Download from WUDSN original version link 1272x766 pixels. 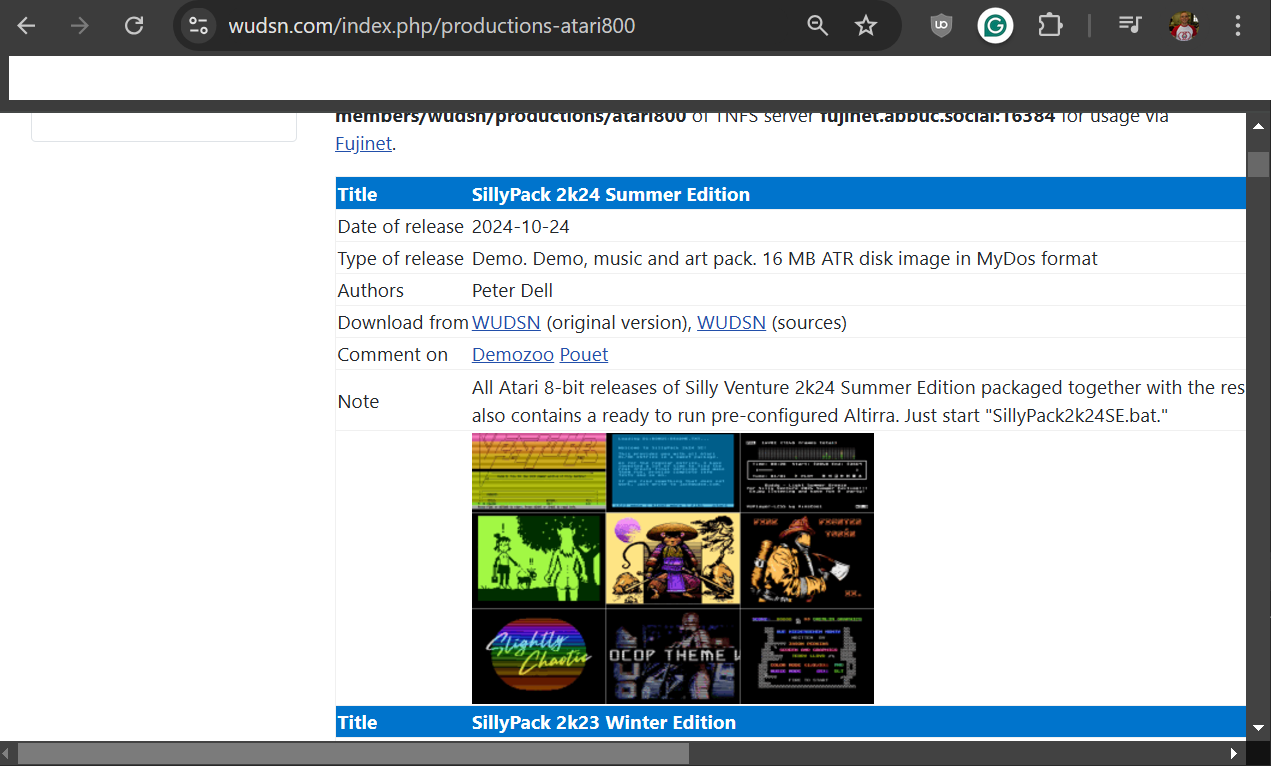(506, 323)
